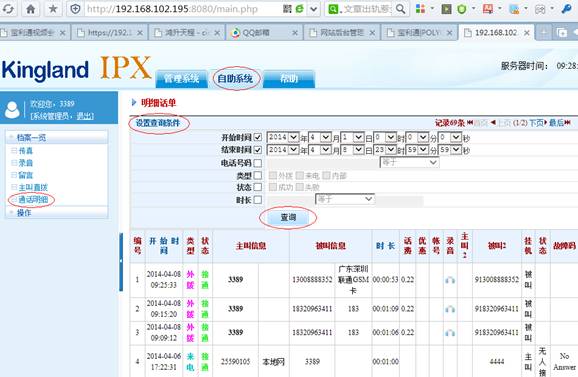Enable the 类型 filter checkbox
The height and width of the screenshot is (377, 578).
258,175
